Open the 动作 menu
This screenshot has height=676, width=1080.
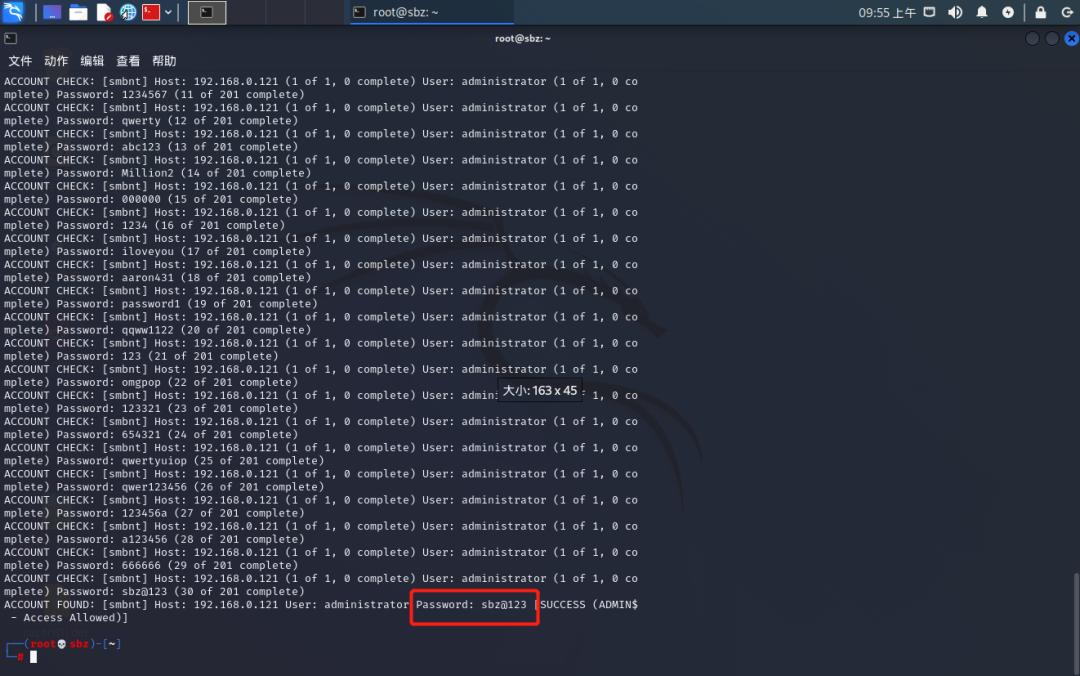tap(56, 61)
